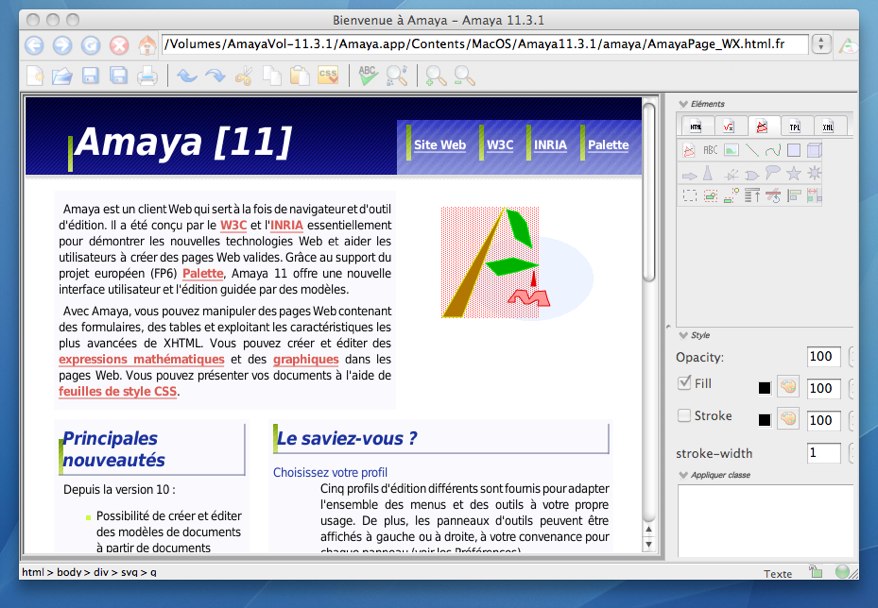Switch to the MathML elements tab

pos(729,127)
